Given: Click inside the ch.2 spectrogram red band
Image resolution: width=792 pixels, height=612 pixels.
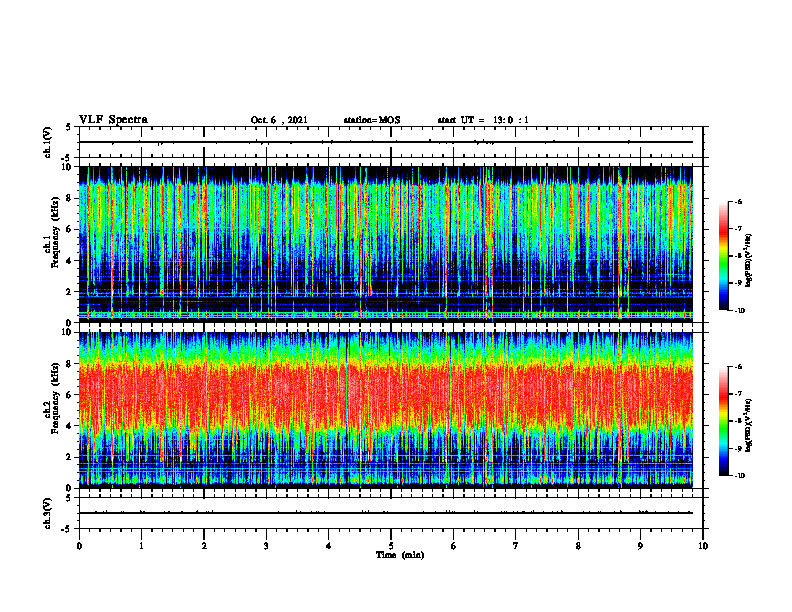Looking at the screenshot, I should click(x=386, y=396).
